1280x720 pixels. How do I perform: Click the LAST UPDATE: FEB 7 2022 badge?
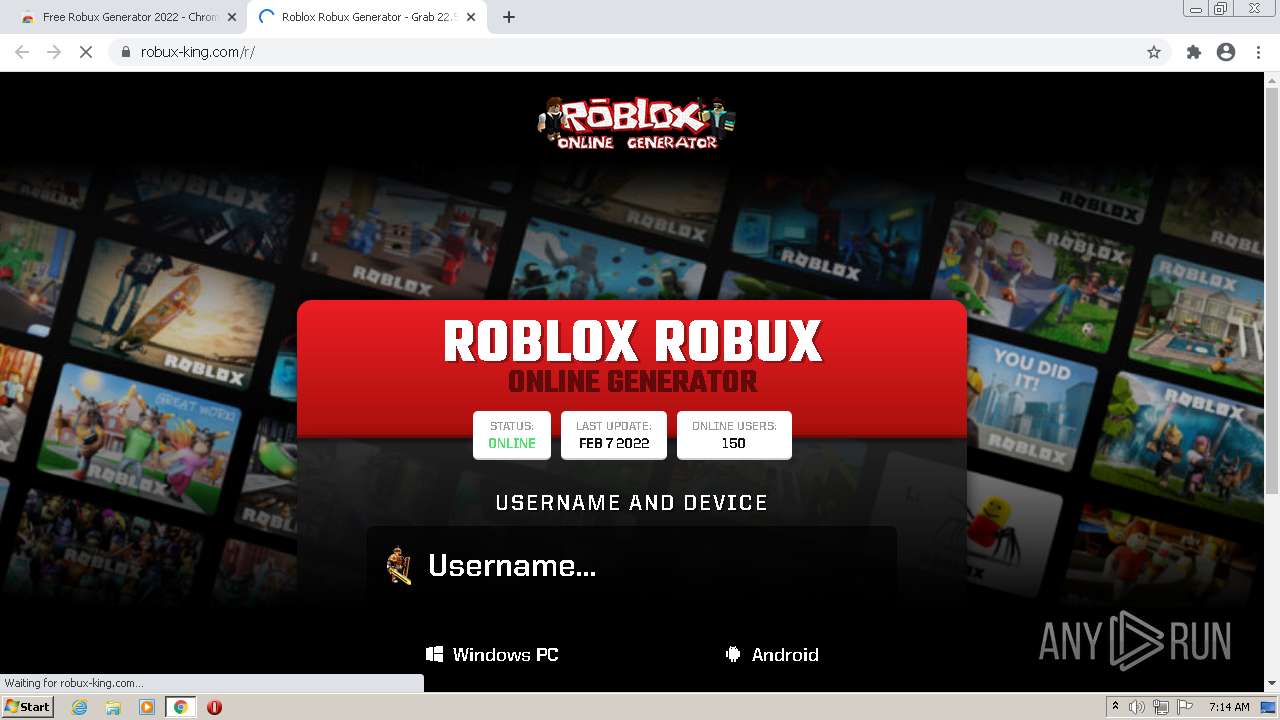(x=614, y=435)
